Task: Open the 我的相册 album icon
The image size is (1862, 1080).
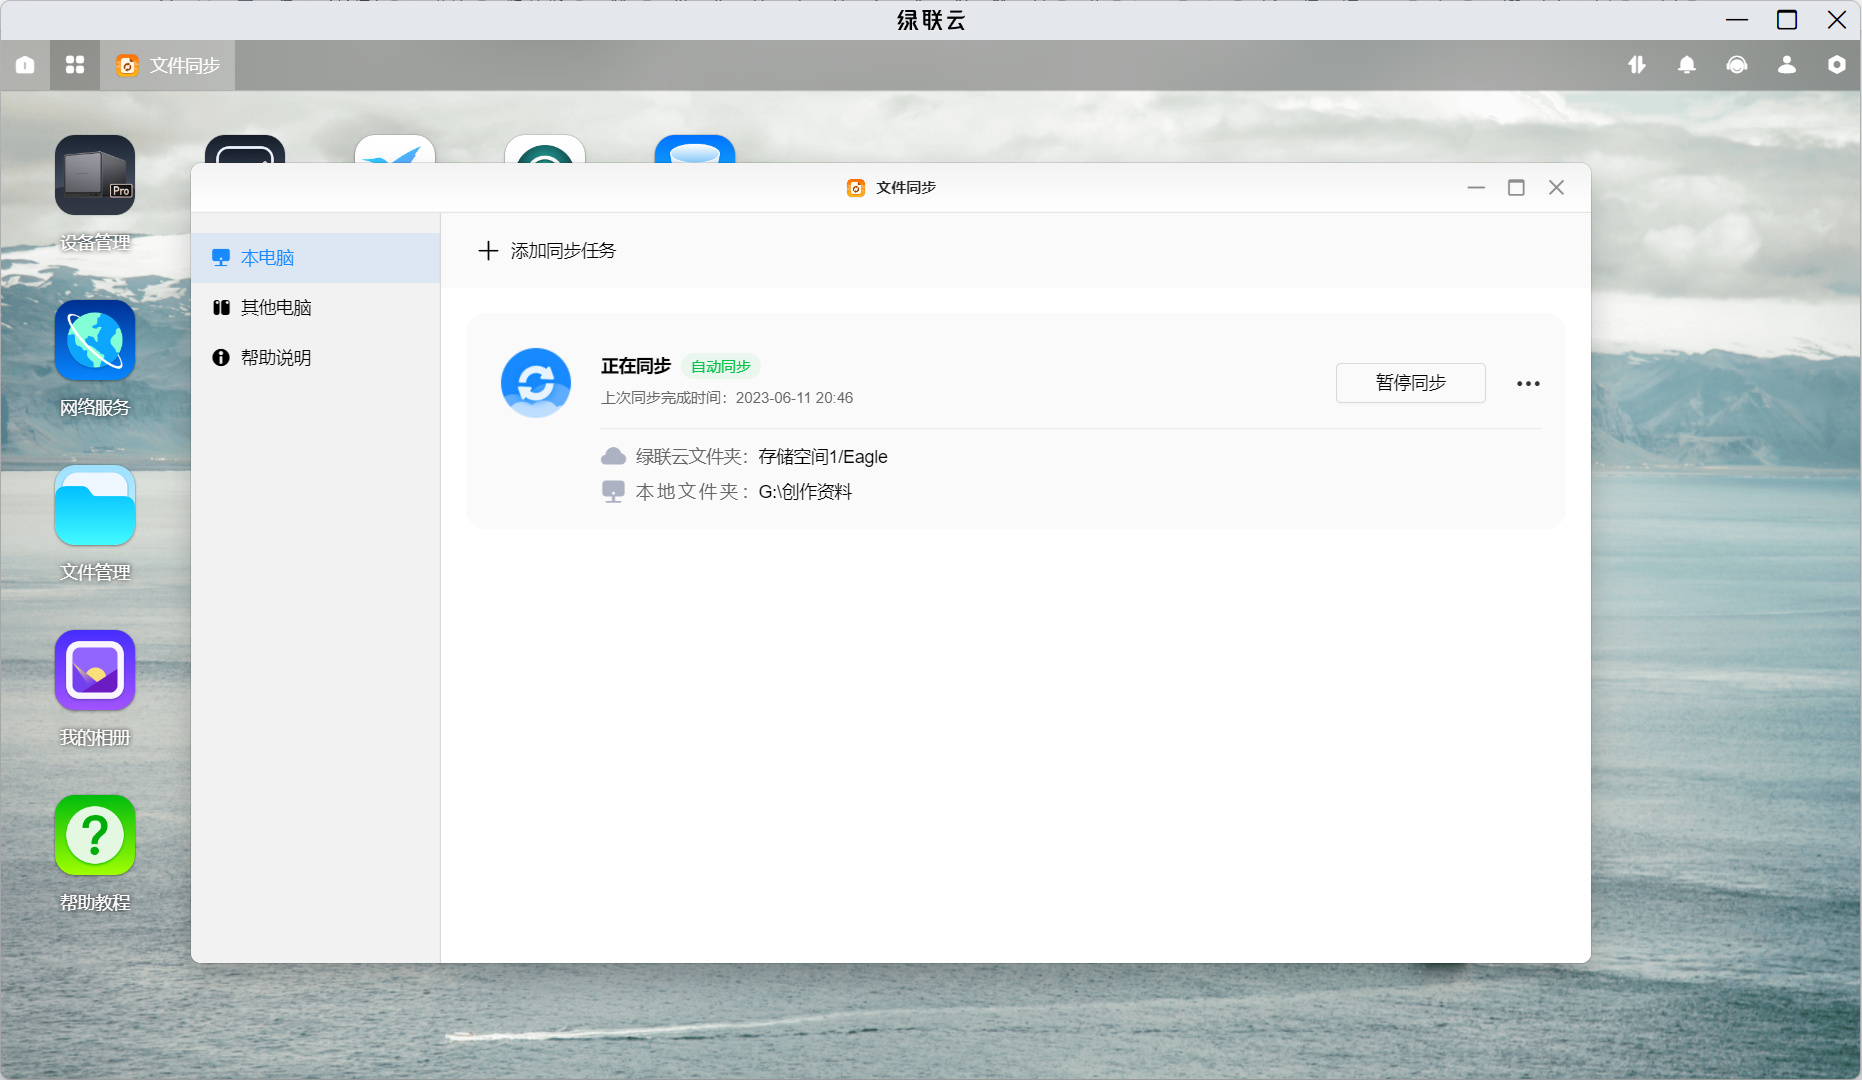Action: (95, 670)
